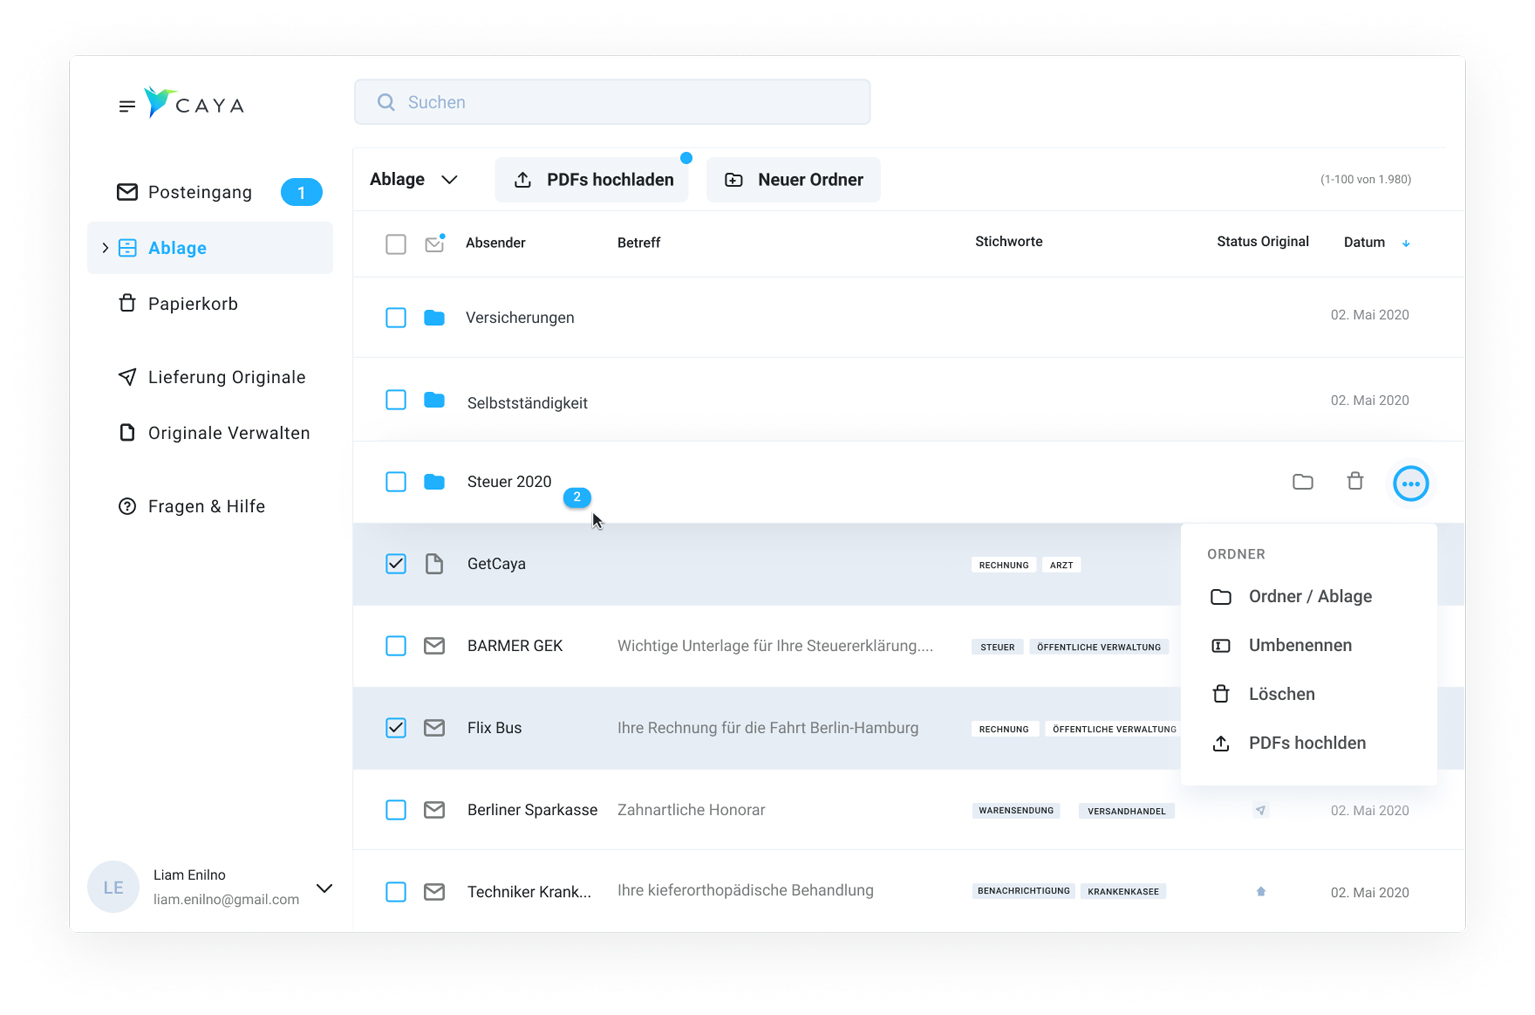Viewport: 1535px width, 1015px height.
Task: Click the Stichworte column header
Action: [x=1009, y=242]
